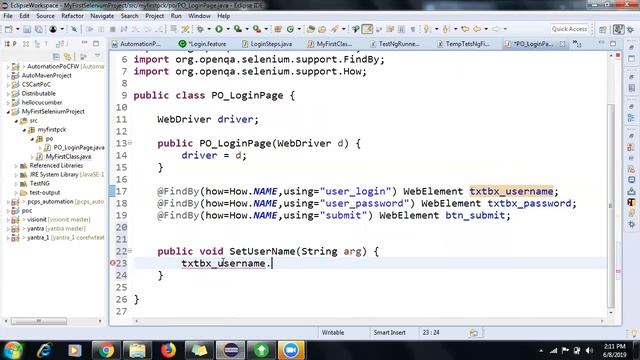Click error marker on line 23 gutter
Screen dimensions: 640x360
tap(113, 263)
